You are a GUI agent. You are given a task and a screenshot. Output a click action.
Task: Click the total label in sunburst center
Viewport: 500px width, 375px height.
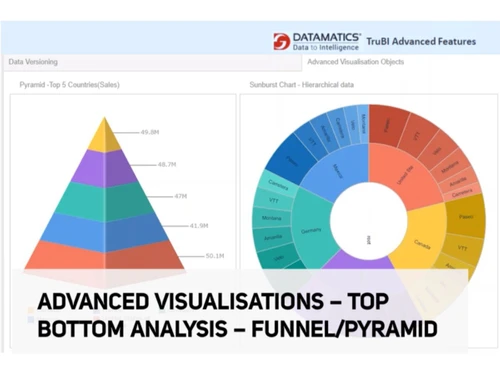369,240
